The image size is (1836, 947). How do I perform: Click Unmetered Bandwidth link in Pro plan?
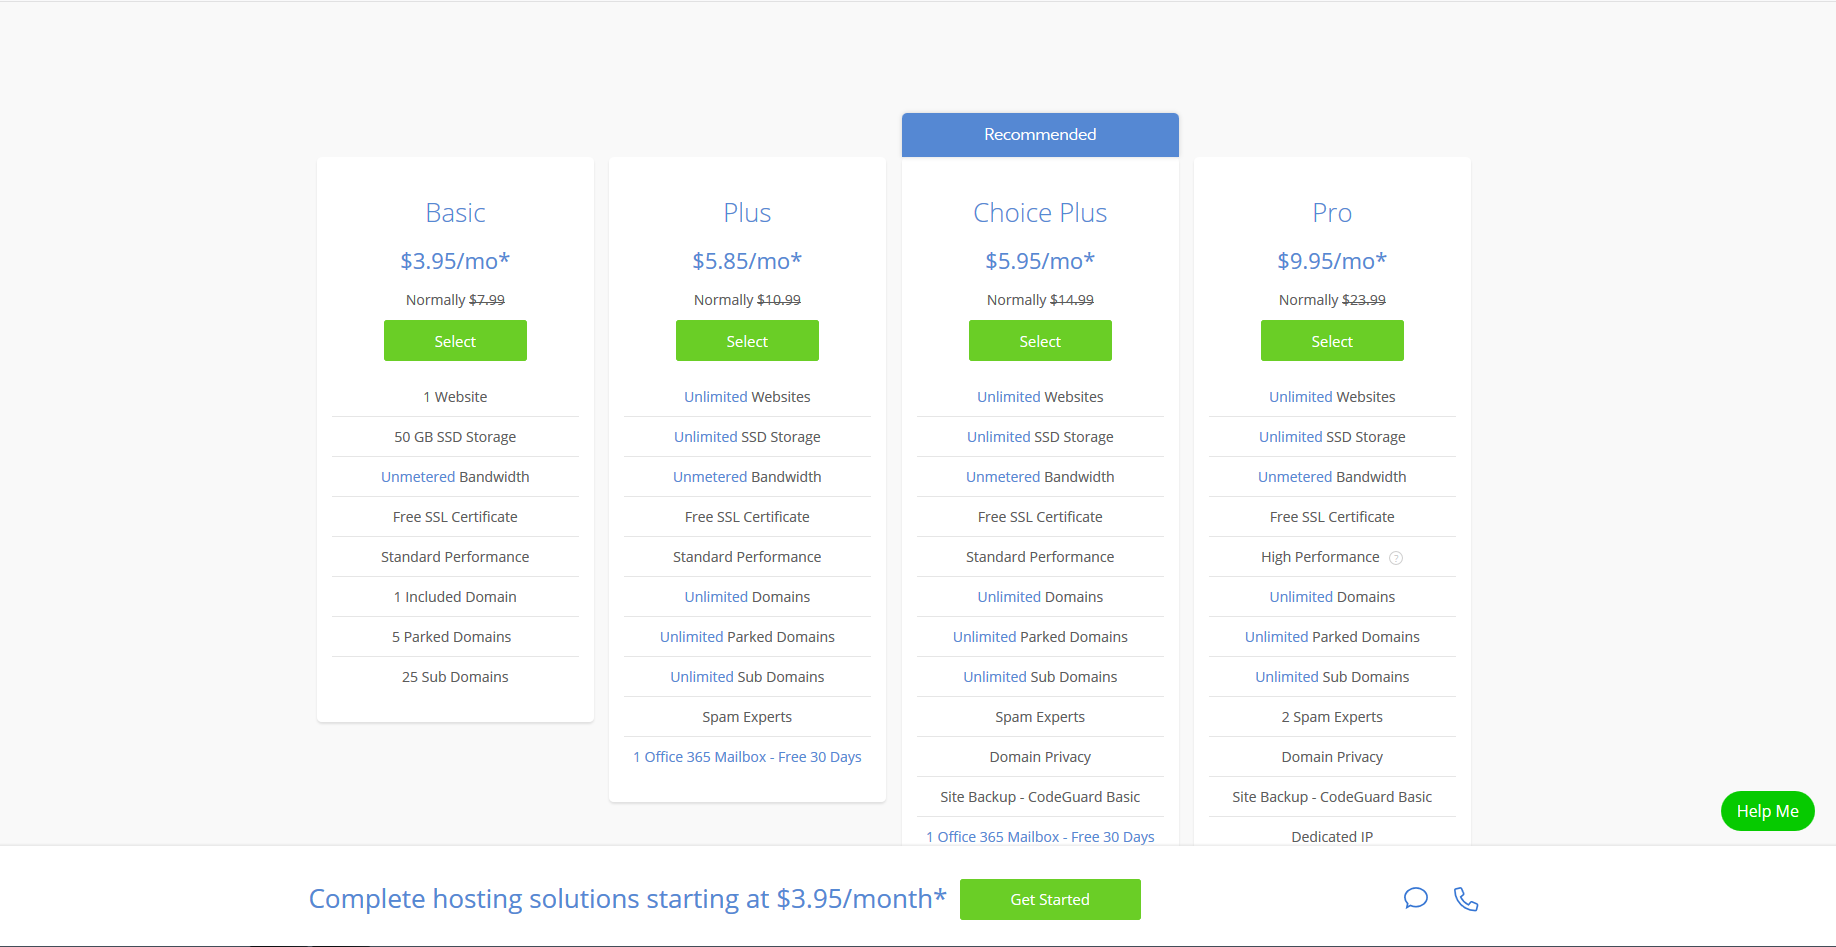point(1295,477)
